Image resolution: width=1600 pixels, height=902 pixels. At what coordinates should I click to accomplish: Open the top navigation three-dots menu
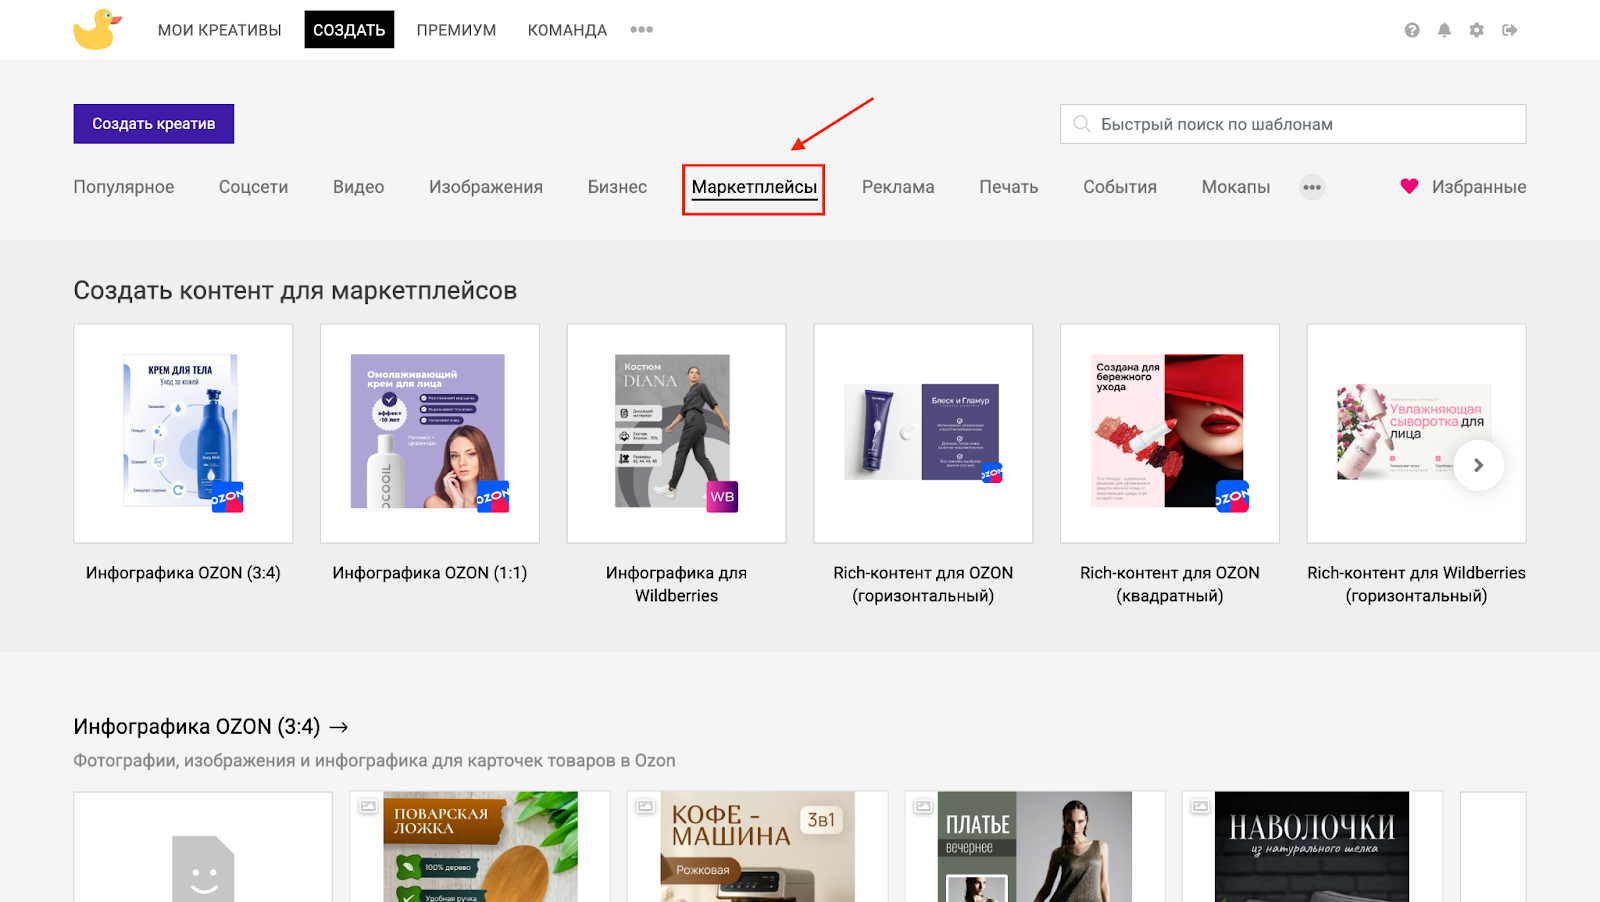tap(642, 30)
